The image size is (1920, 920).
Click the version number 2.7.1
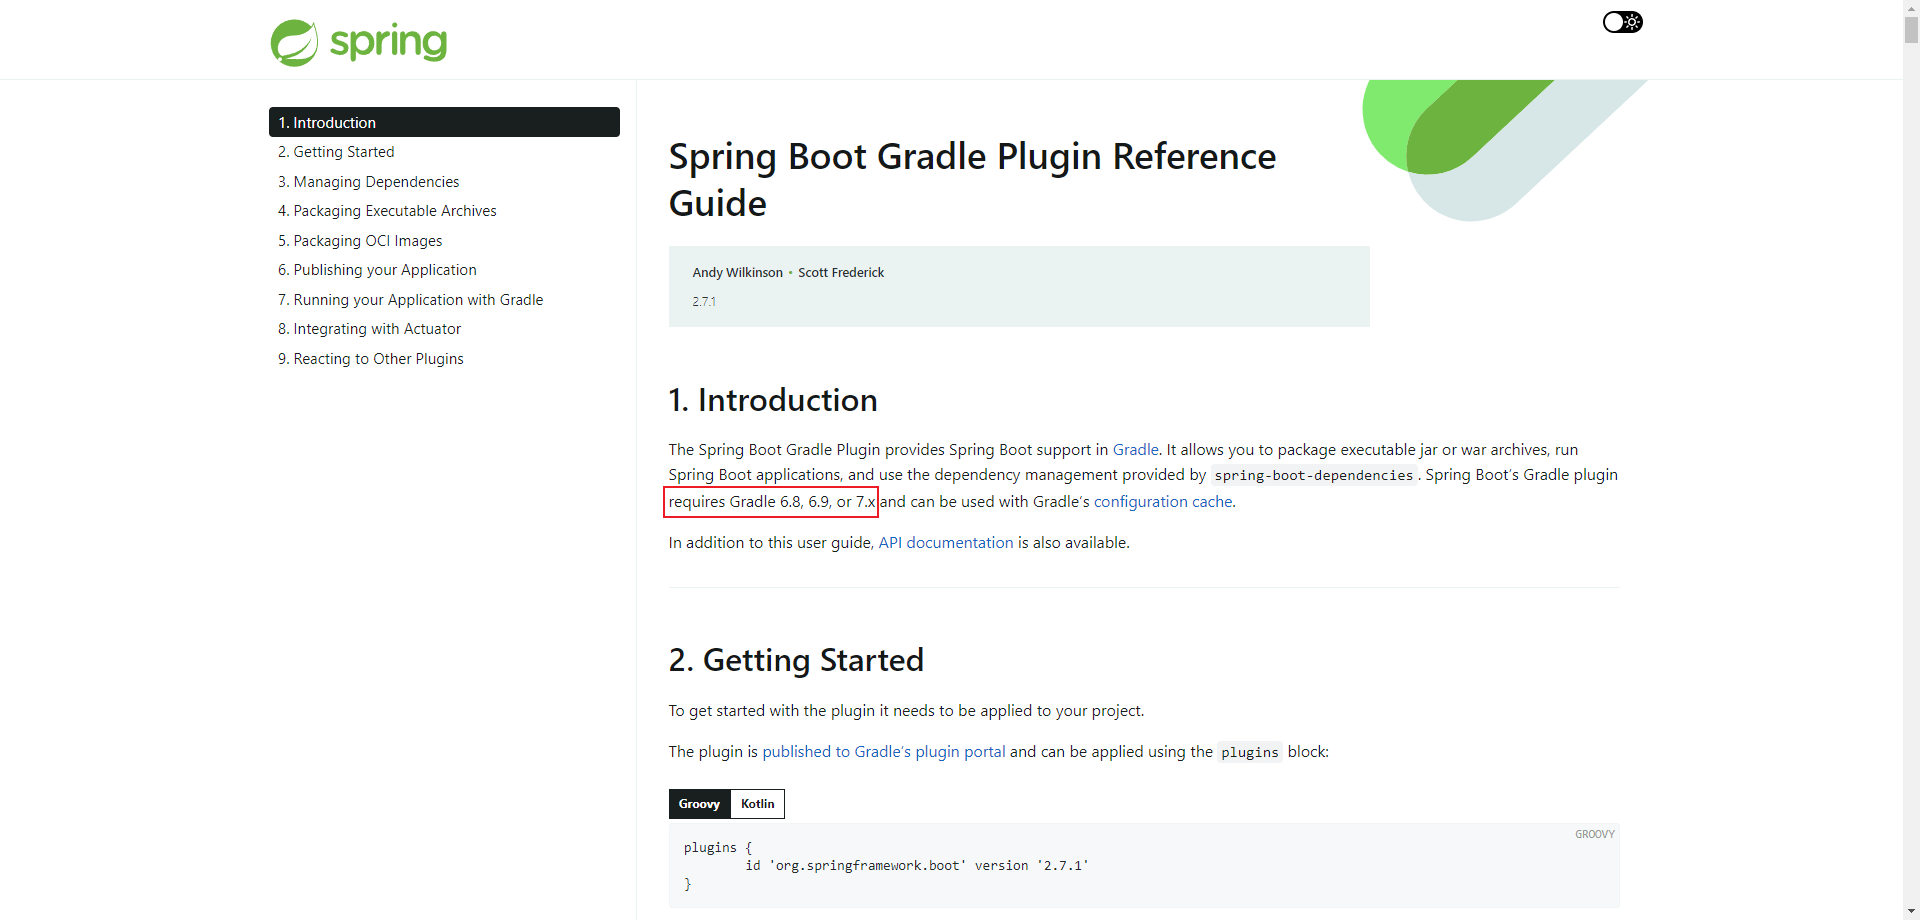coord(704,302)
